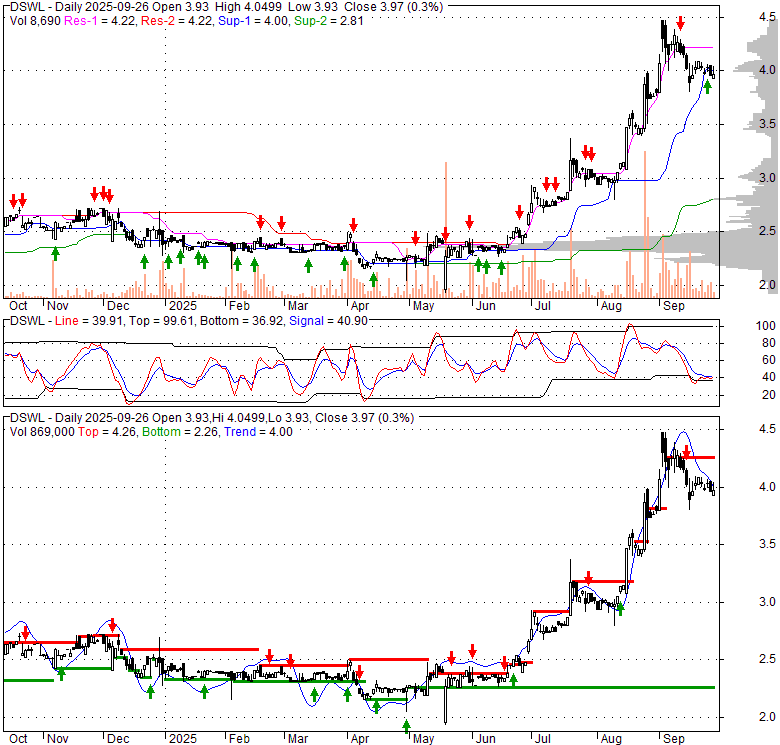Viewport: 780px width, 745px height.
Task: Click the 3.5 price label on bottom chart
Action: [768, 544]
